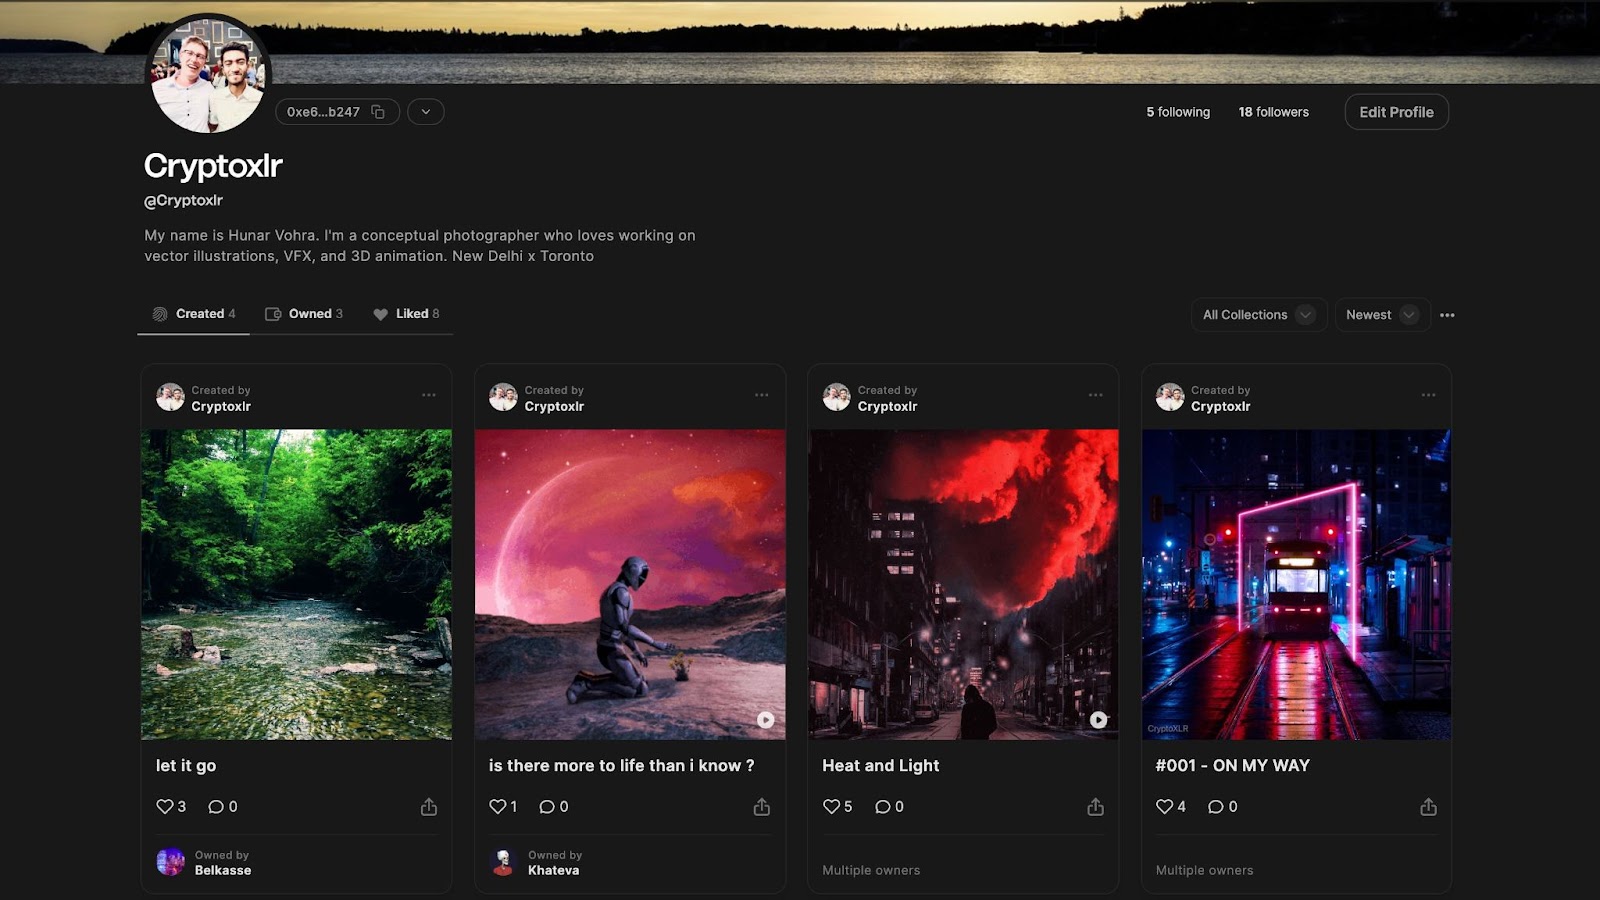Visit owner Khateva's profile
Screen dimensions: 1600x900
point(553,870)
